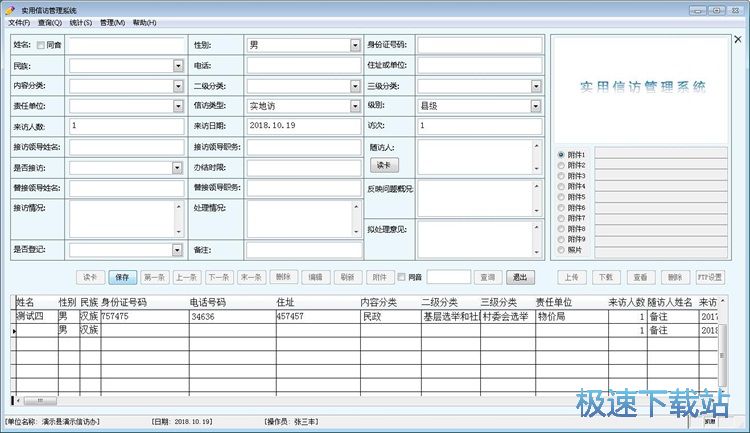Select the table cell 物价局
The height and width of the screenshot is (433, 750).
(572, 316)
